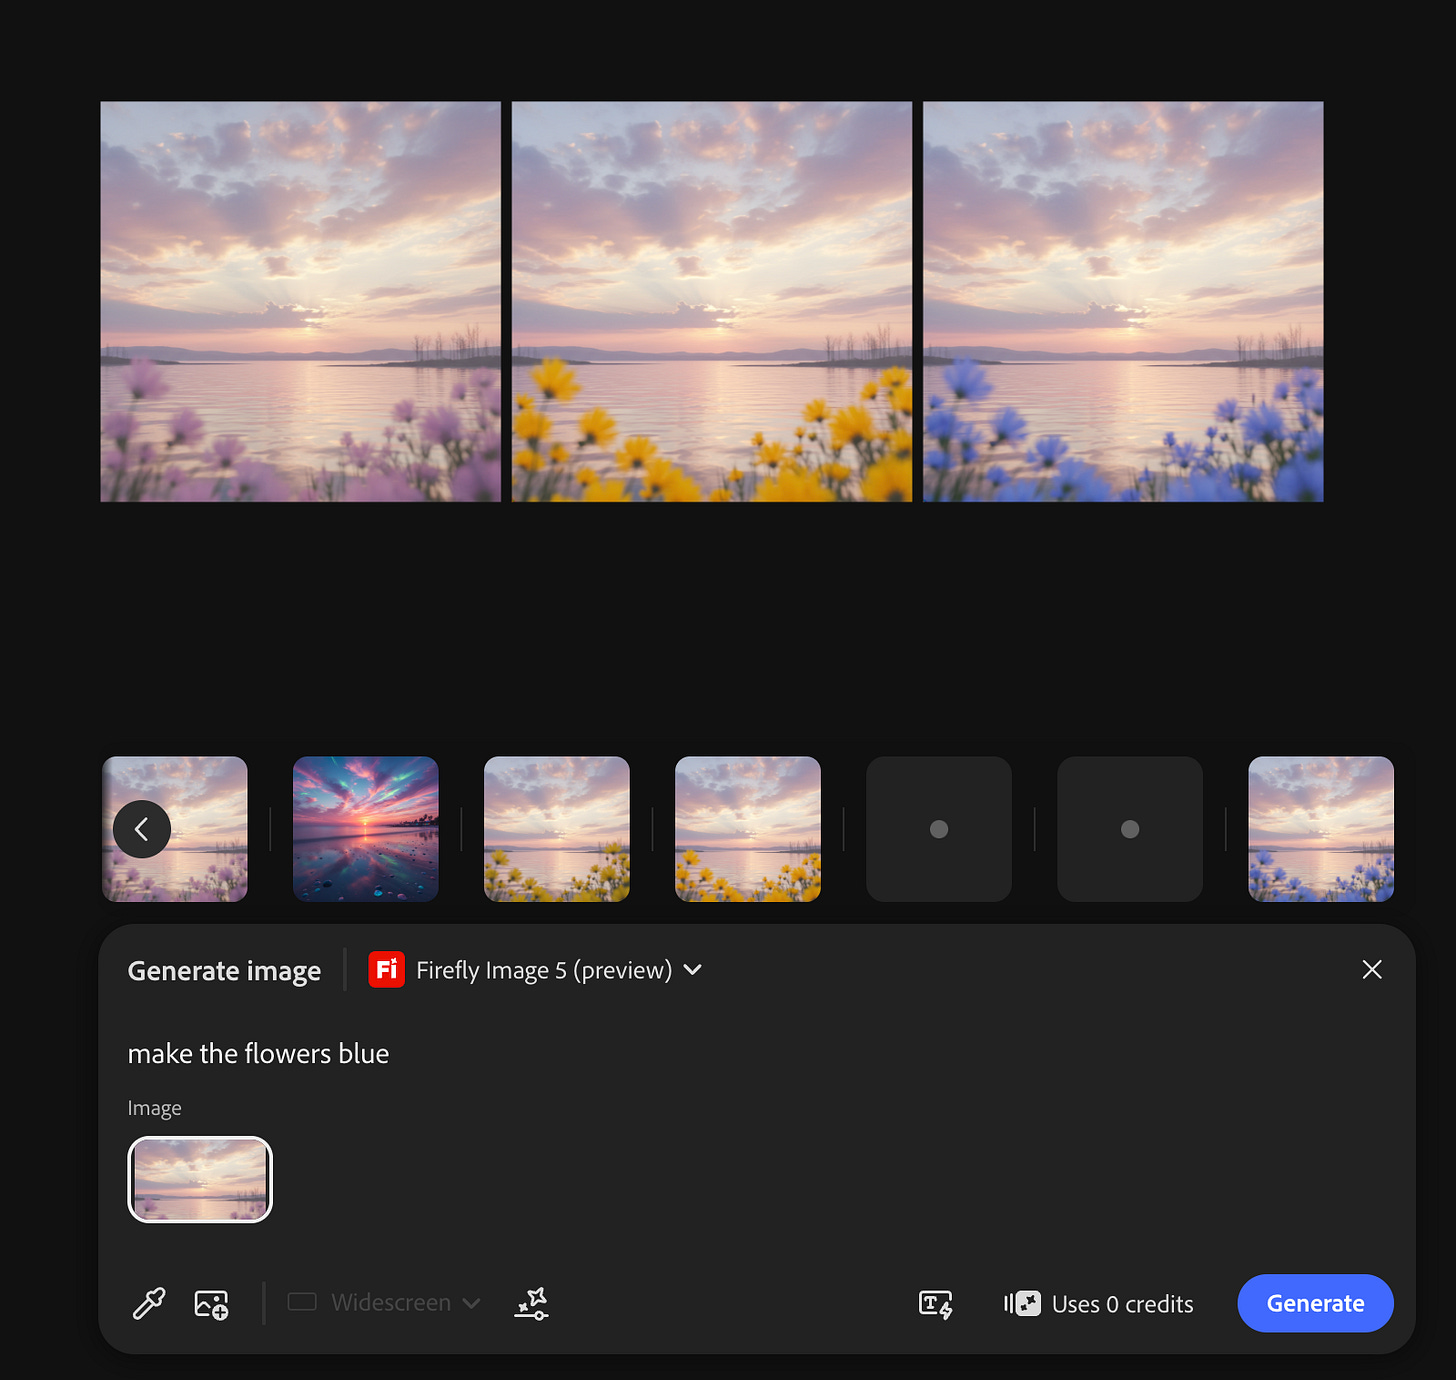Open the middle yellow flowers generated image
Viewport: 1456px width, 1380px height.
[711, 300]
